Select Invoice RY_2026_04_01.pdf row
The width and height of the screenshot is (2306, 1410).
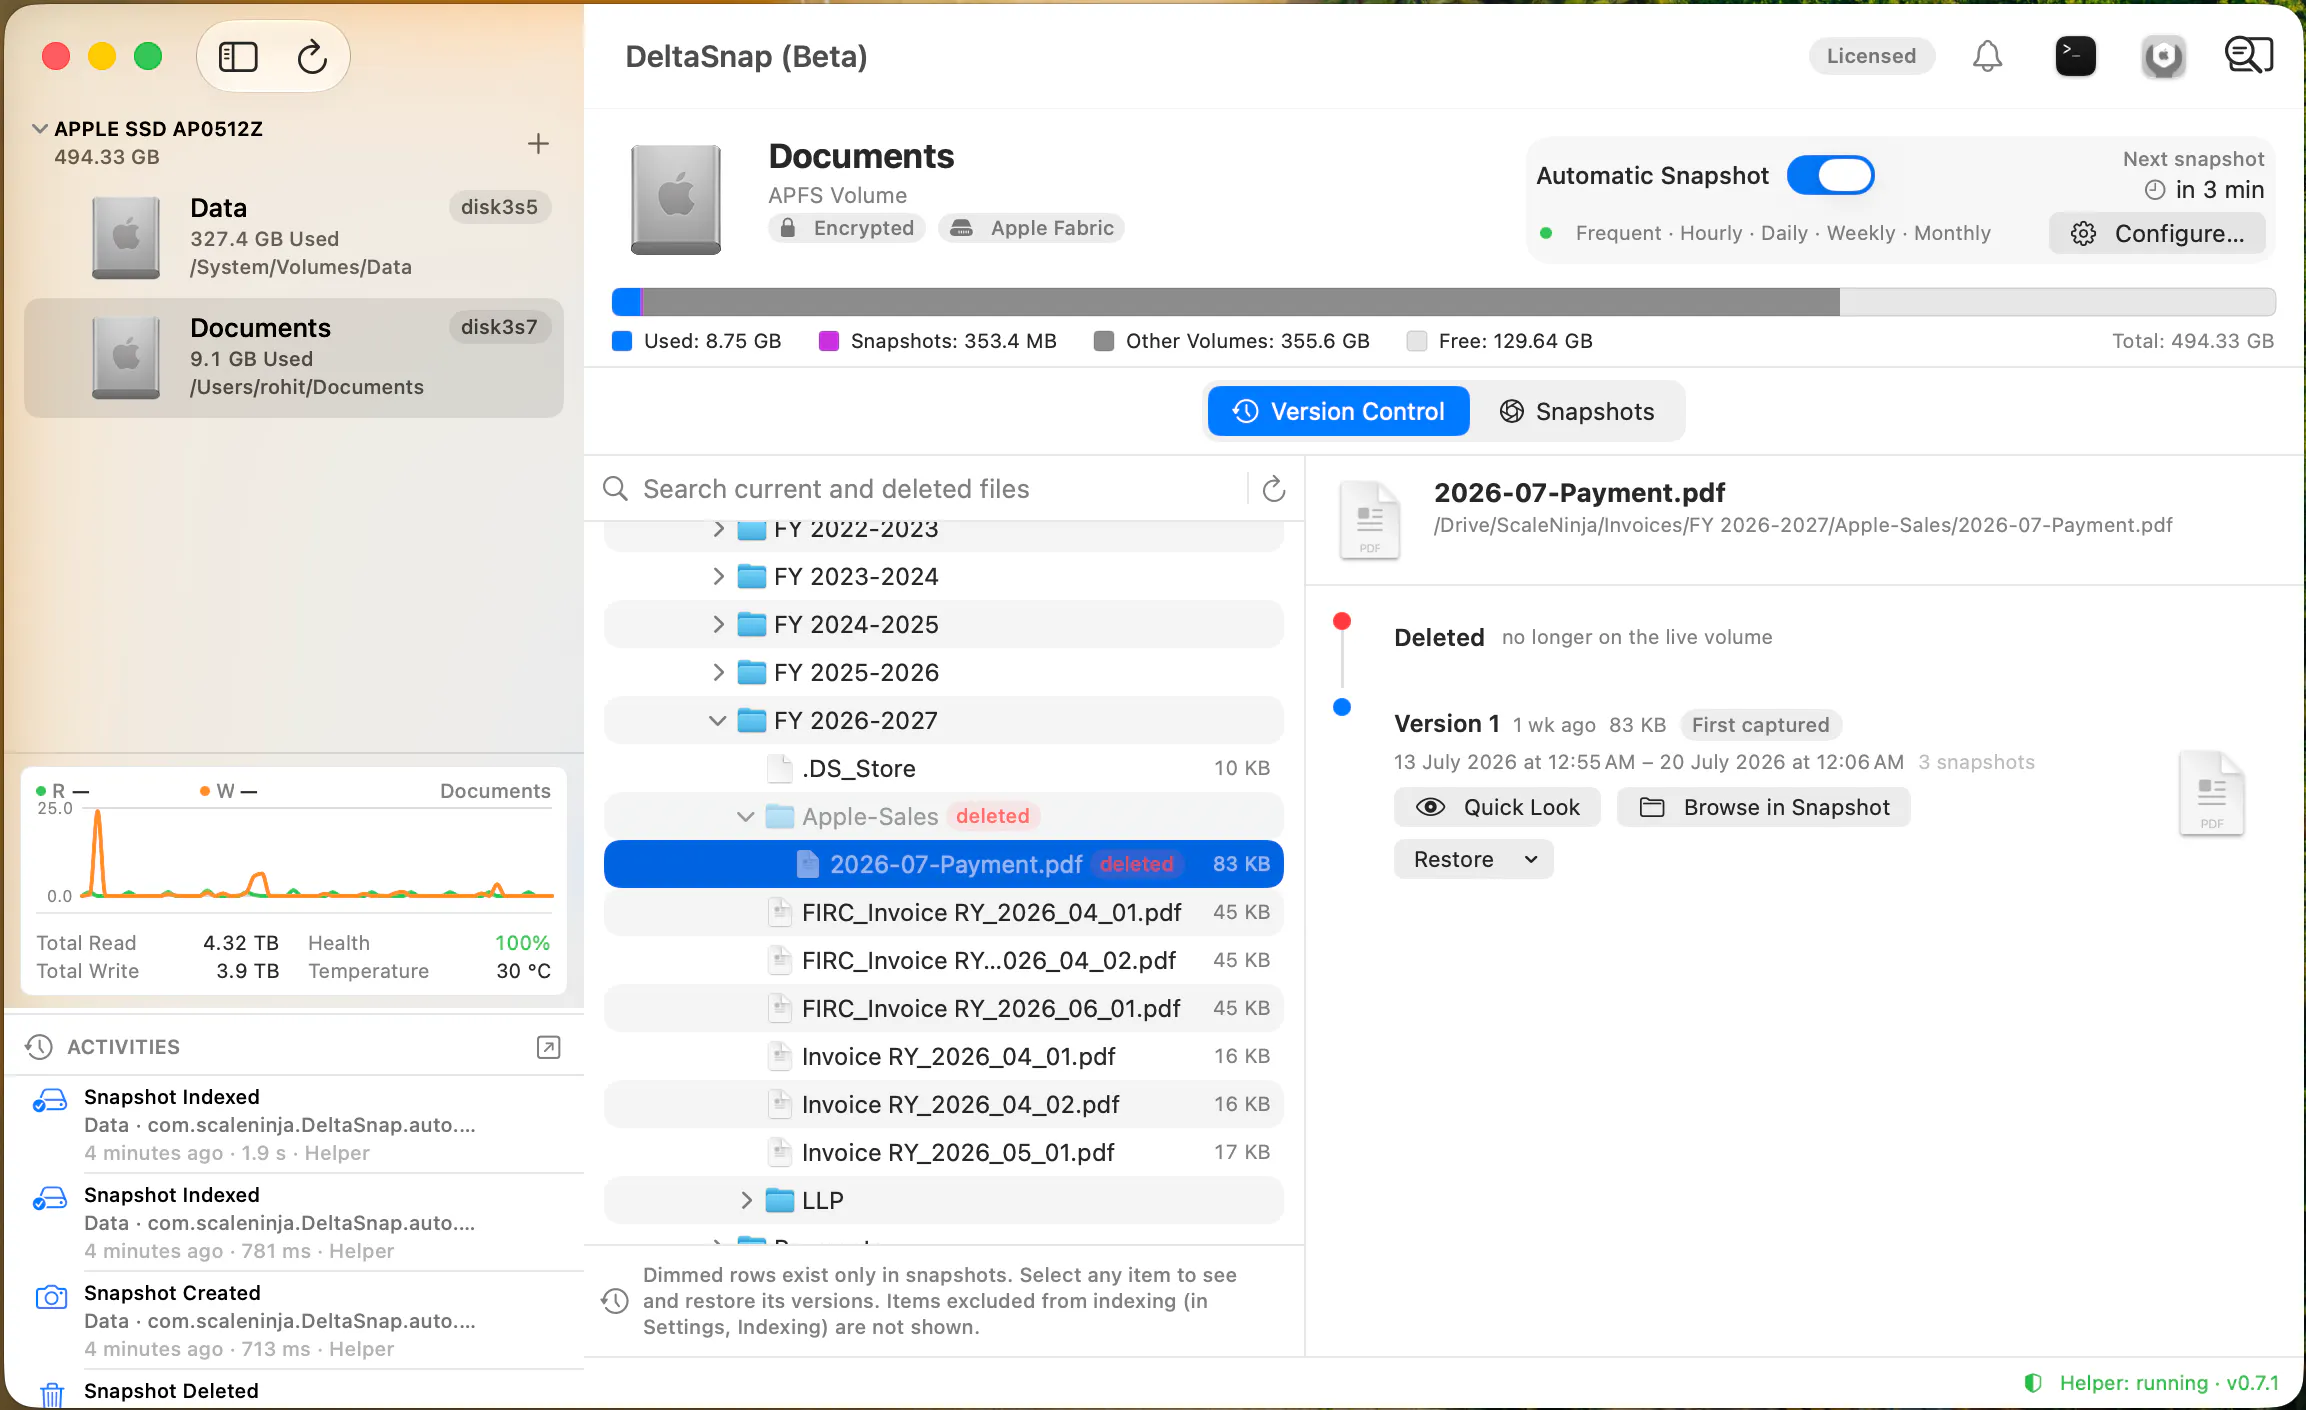[944, 1056]
